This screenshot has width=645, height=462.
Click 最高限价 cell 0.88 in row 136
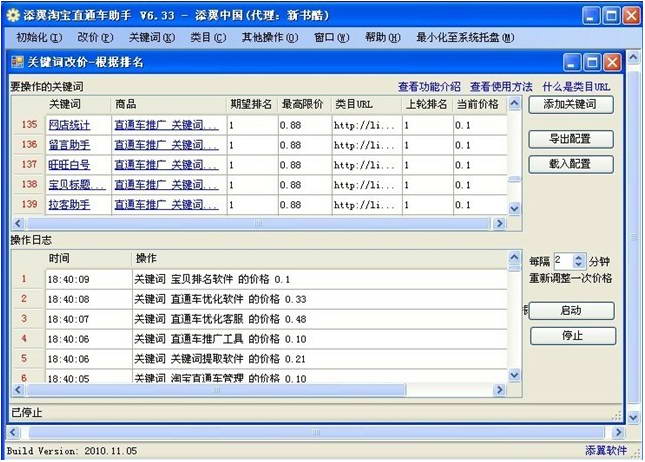pyautogui.click(x=305, y=145)
